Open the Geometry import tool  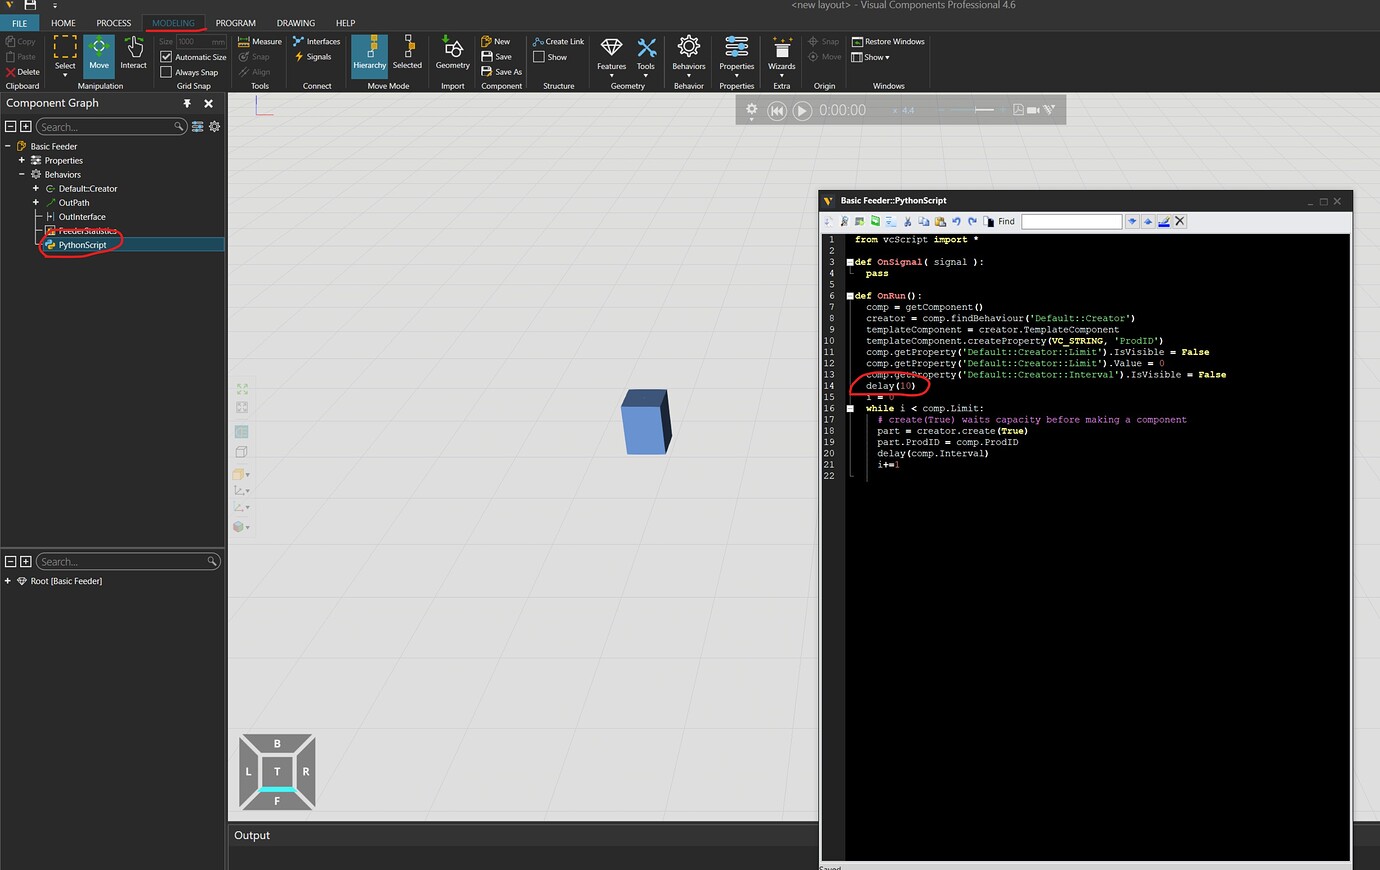click(452, 53)
